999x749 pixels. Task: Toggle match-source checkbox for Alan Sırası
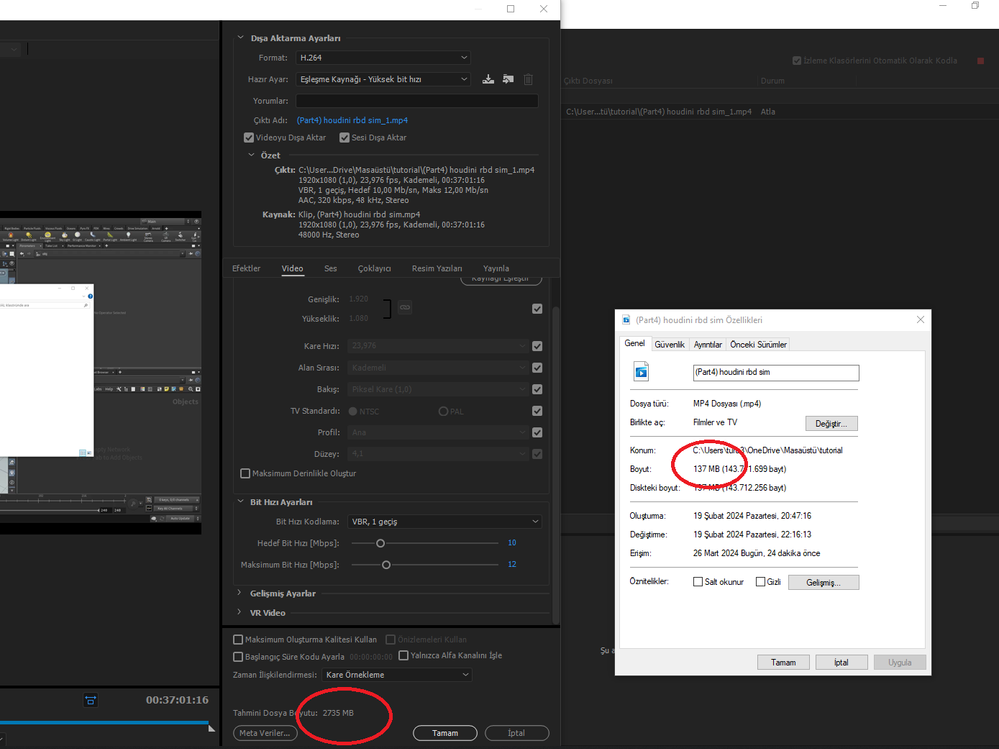pos(537,367)
